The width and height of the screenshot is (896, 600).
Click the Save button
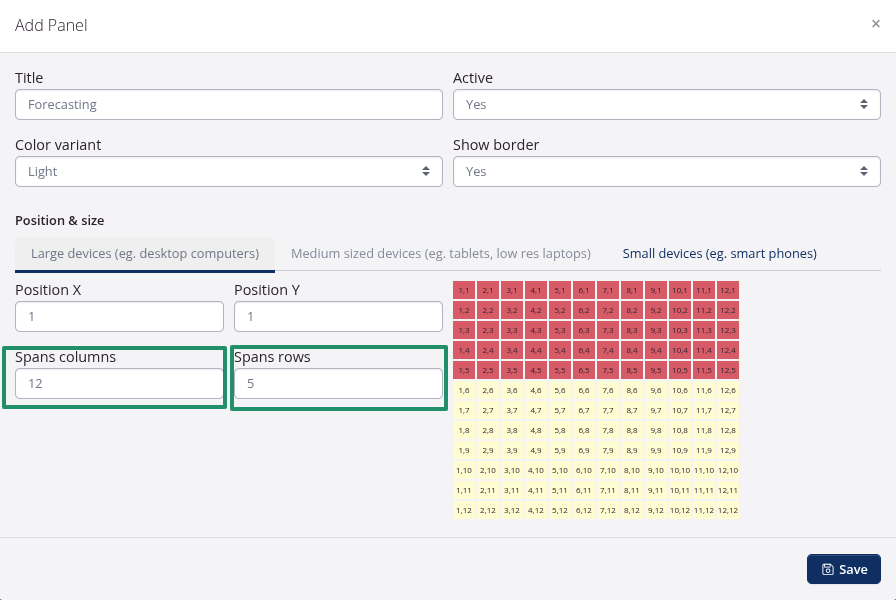(843, 569)
